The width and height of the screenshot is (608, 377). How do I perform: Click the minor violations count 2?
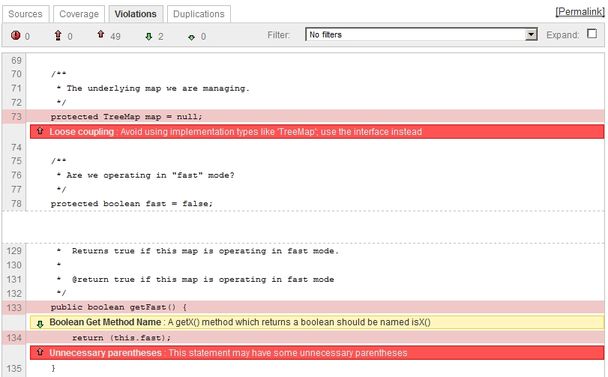(161, 36)
